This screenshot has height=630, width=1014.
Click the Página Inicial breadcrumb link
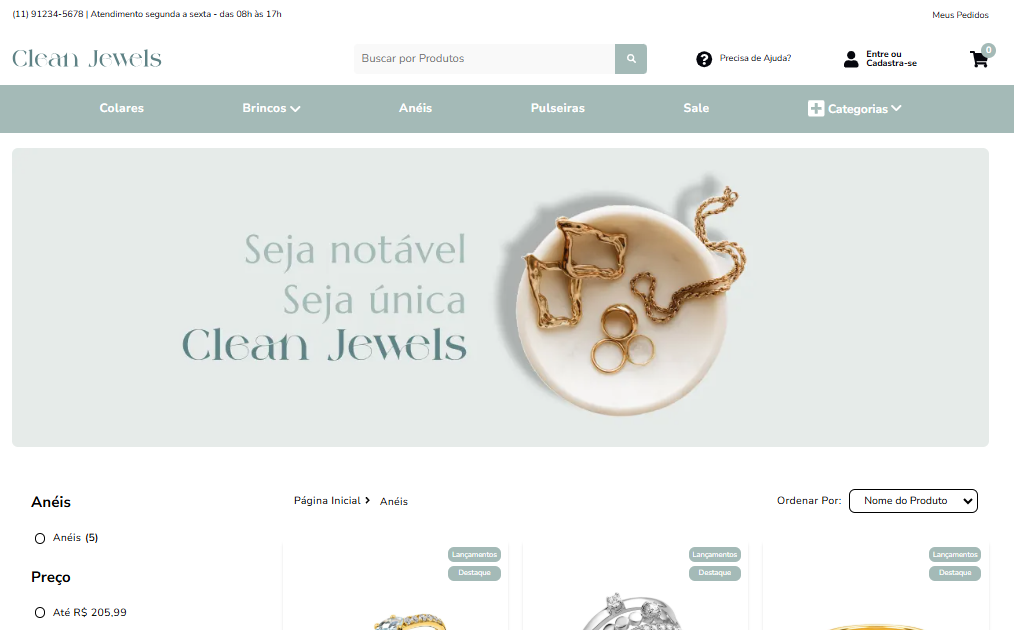(x=327, y=501)
